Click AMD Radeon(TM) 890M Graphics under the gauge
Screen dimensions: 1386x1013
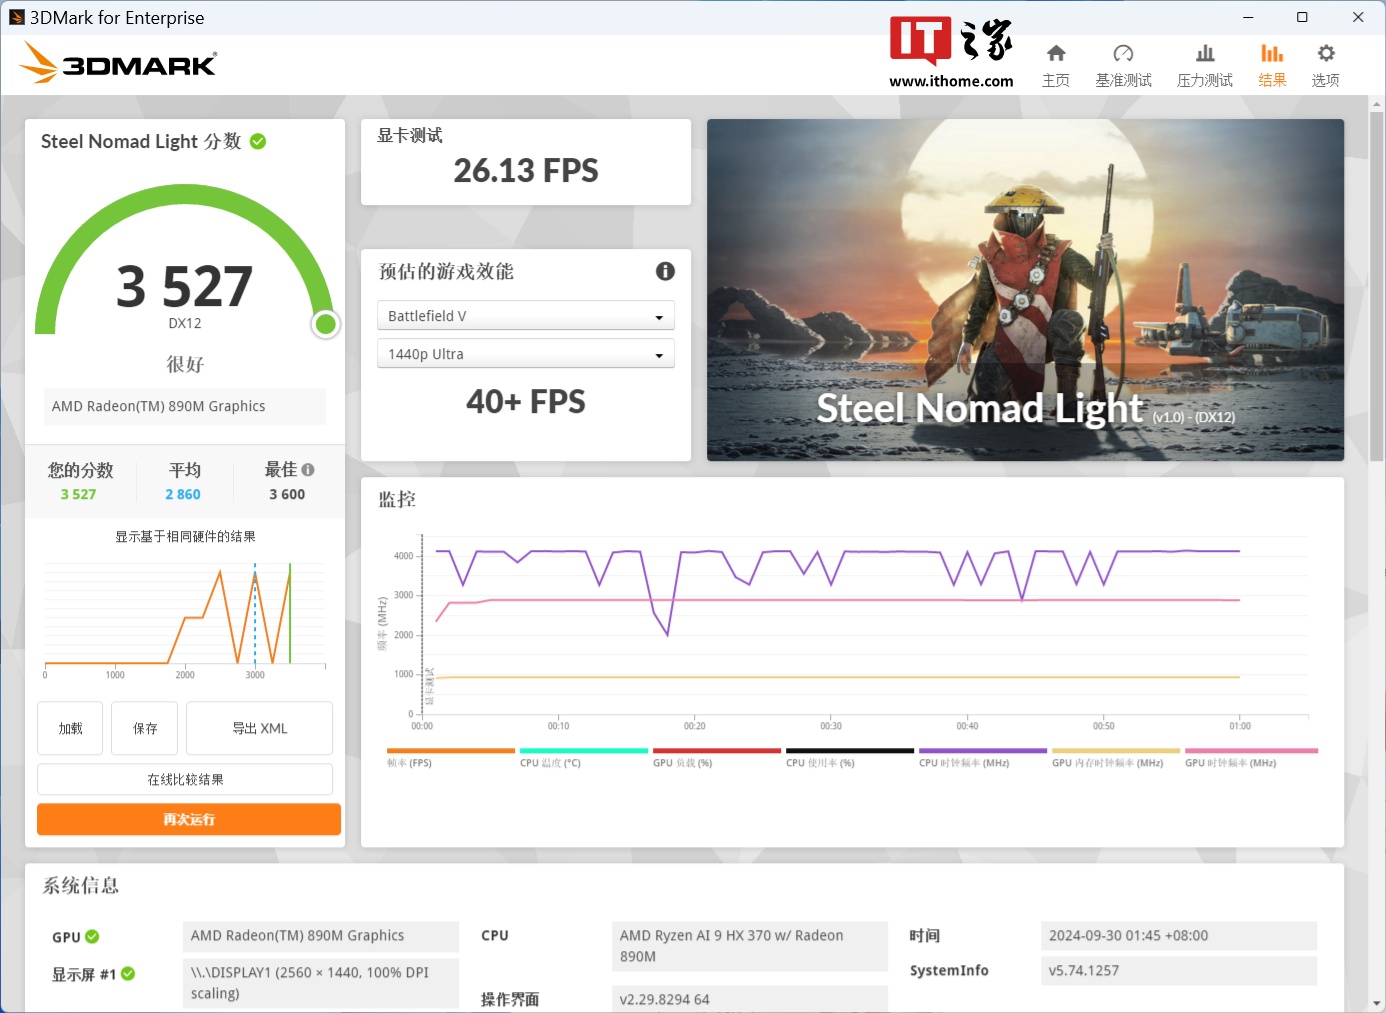point(185,406)
